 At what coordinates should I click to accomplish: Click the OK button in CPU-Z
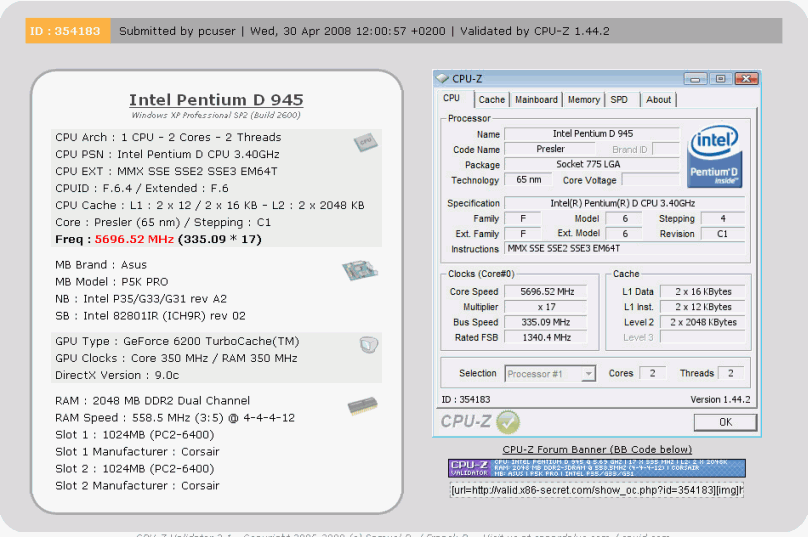click(725, 422)
